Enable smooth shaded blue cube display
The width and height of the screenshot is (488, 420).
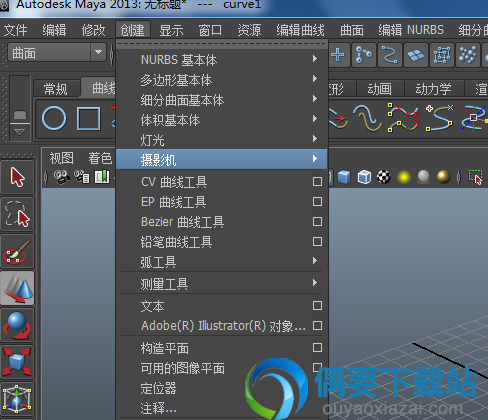coord(344,177)
